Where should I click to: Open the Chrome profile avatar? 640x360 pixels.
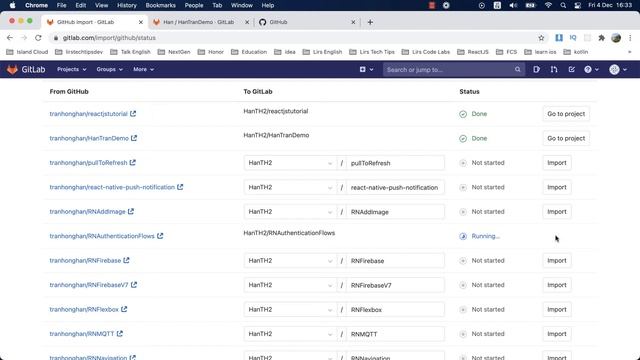[x=616, y=38]
